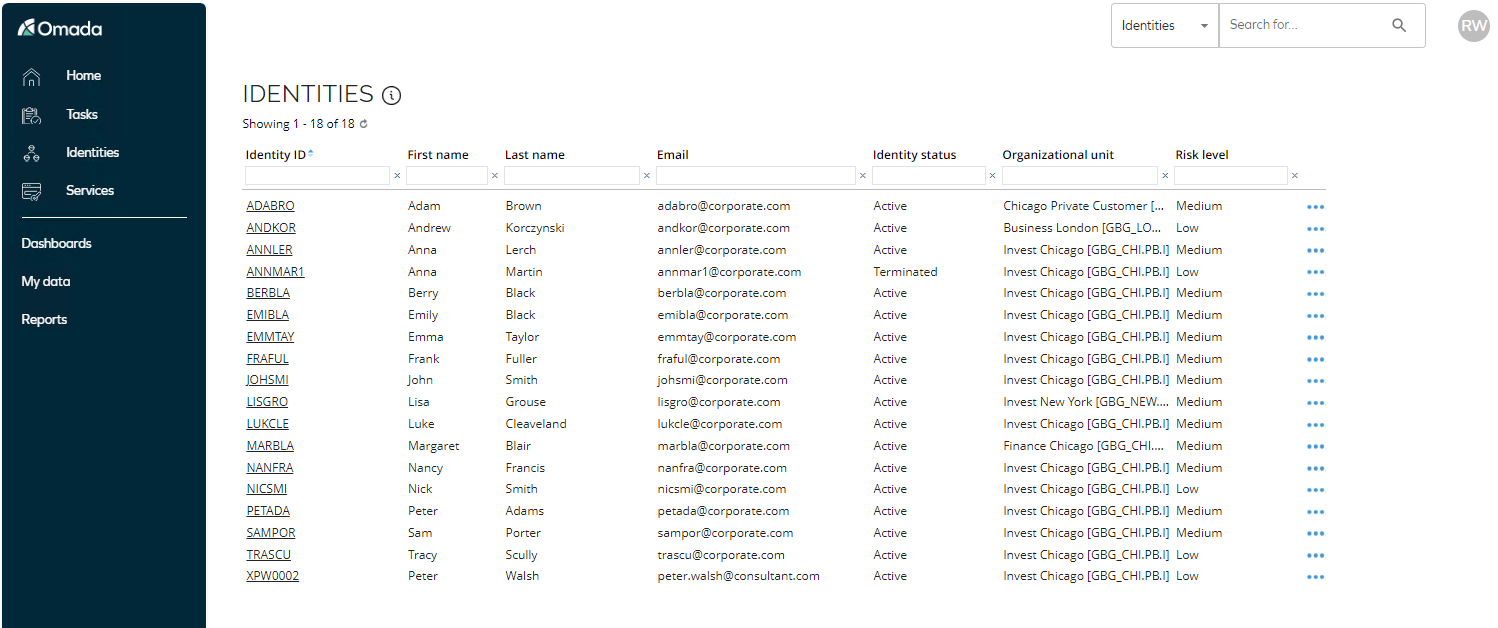
Task: Open the LUKCLE identity link
Action: click(267, 424)
